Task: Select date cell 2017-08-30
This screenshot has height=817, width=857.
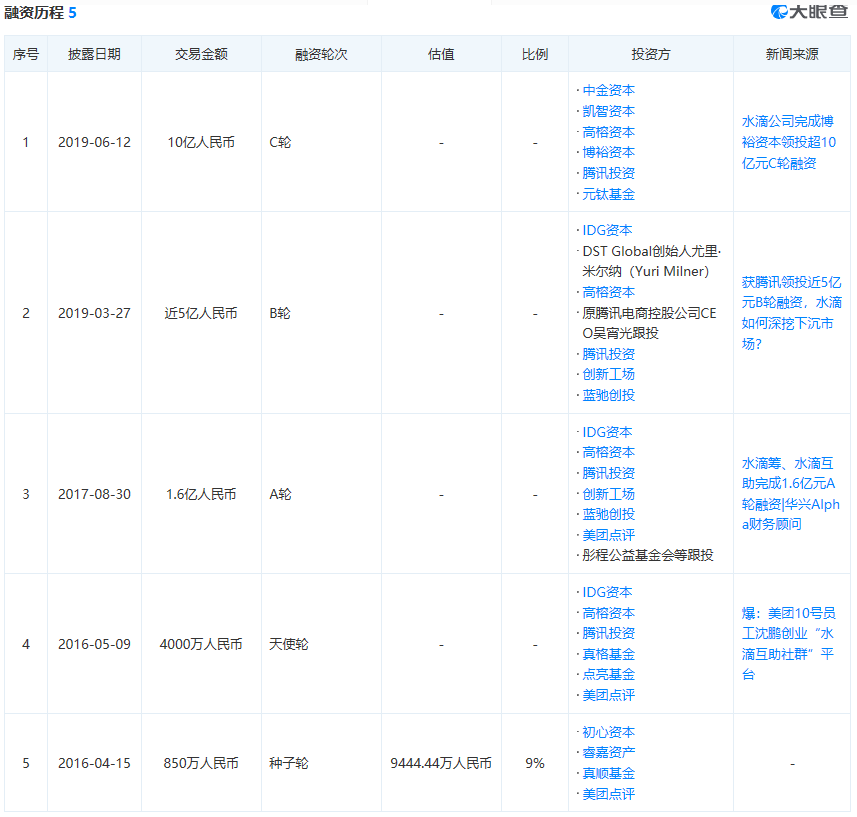Action: pyautogui.click(x=95, y=494)
